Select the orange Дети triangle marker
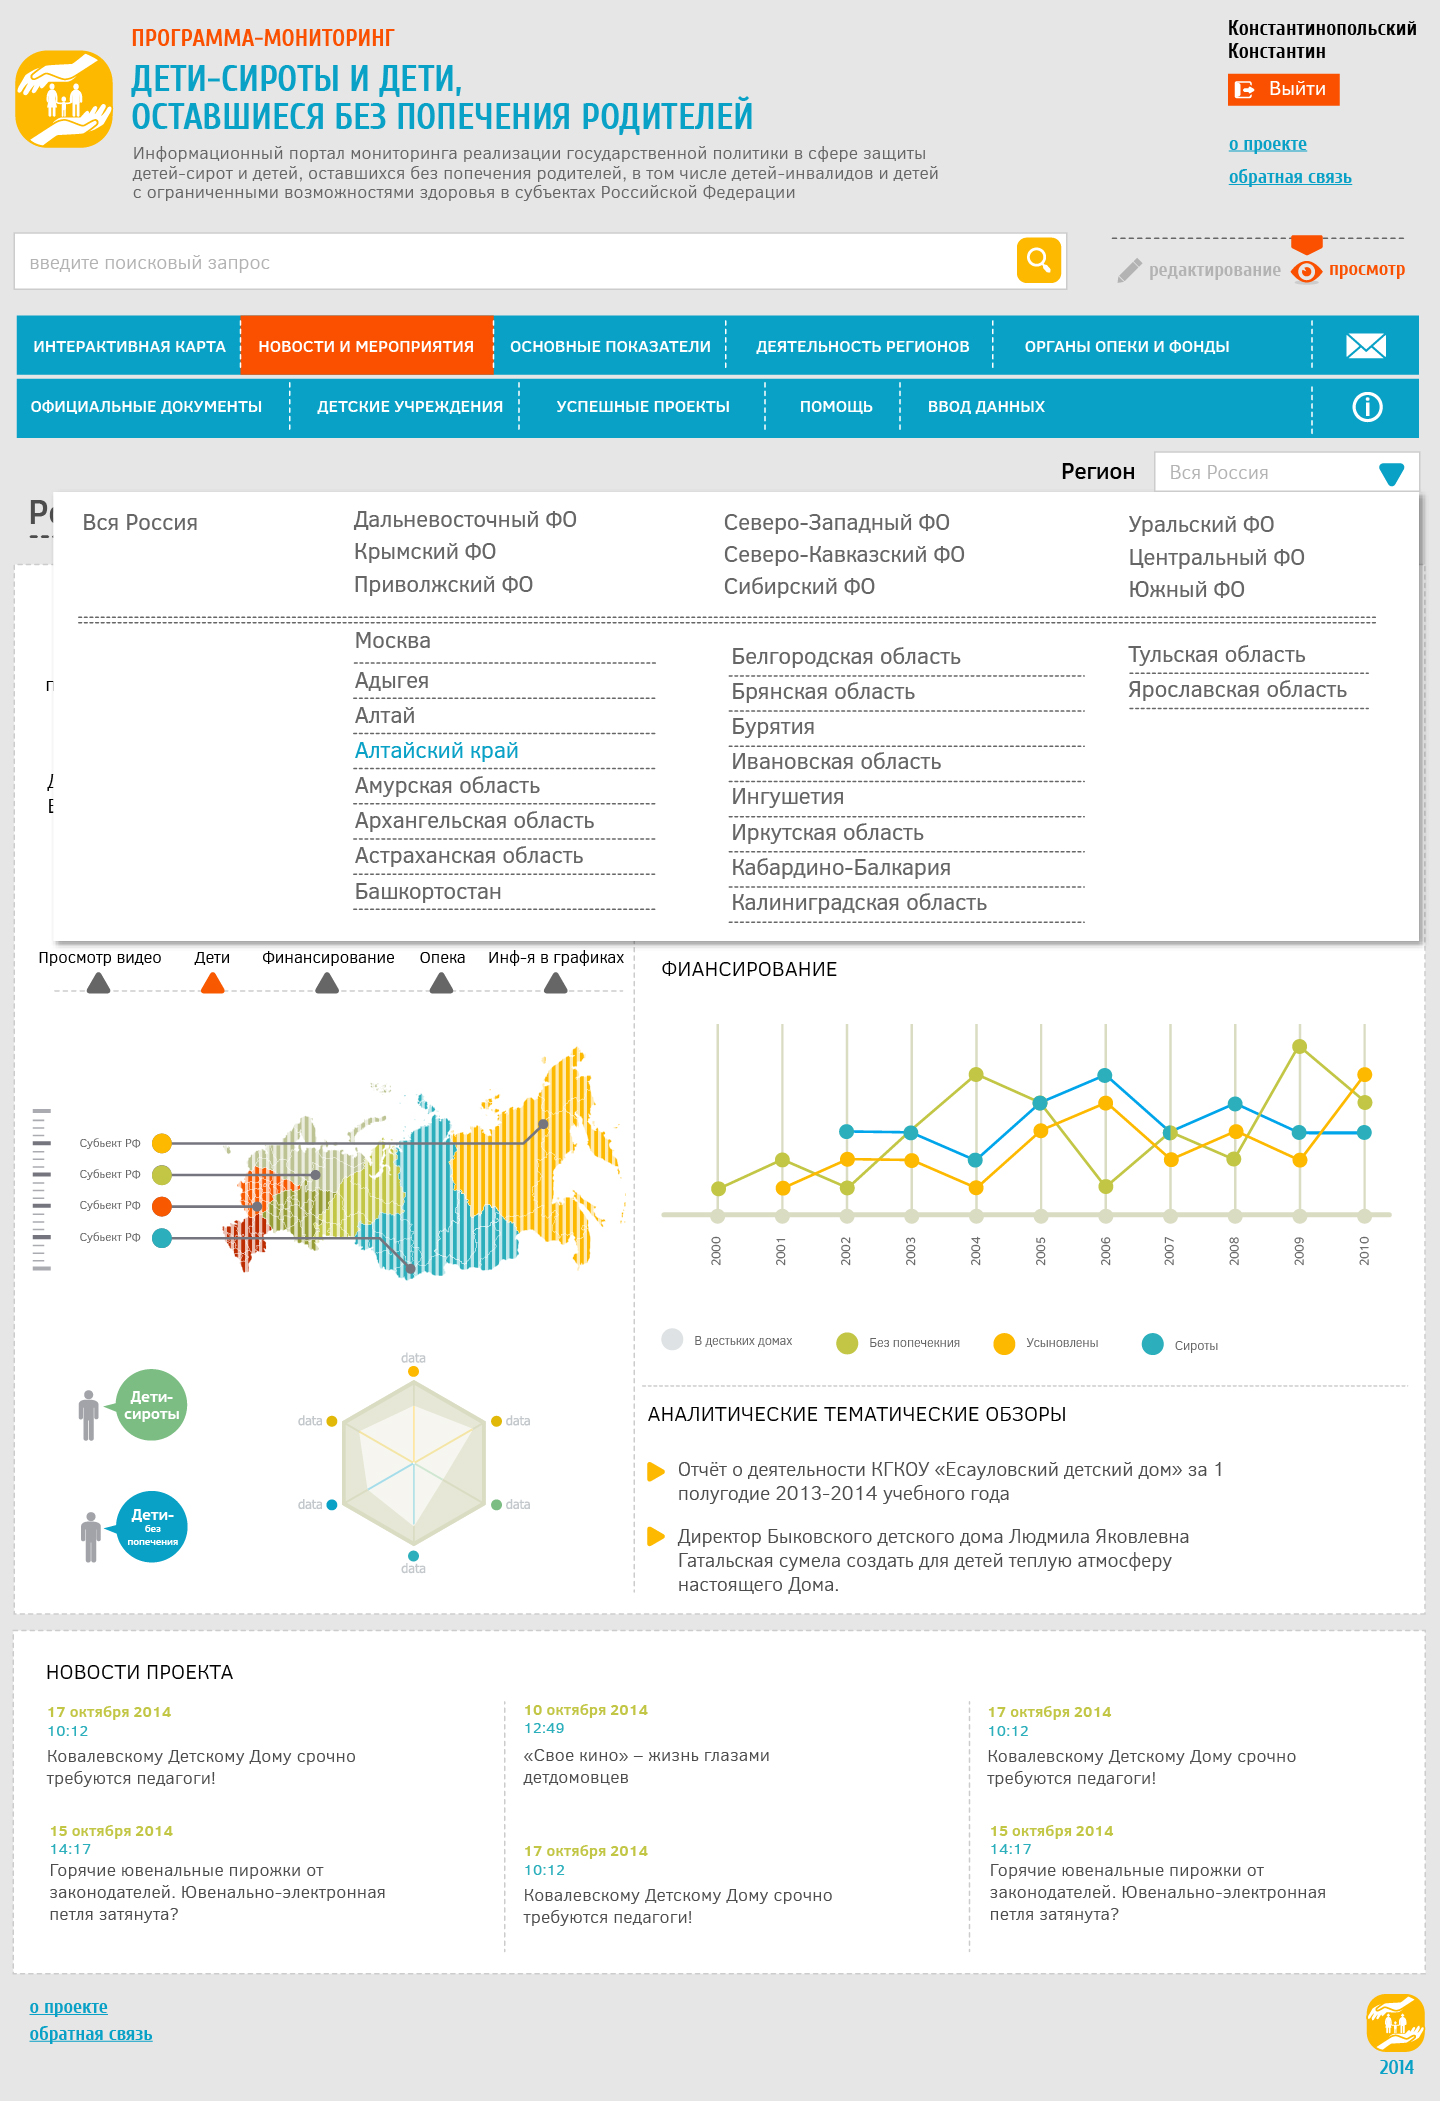 [x=212, y=984]
